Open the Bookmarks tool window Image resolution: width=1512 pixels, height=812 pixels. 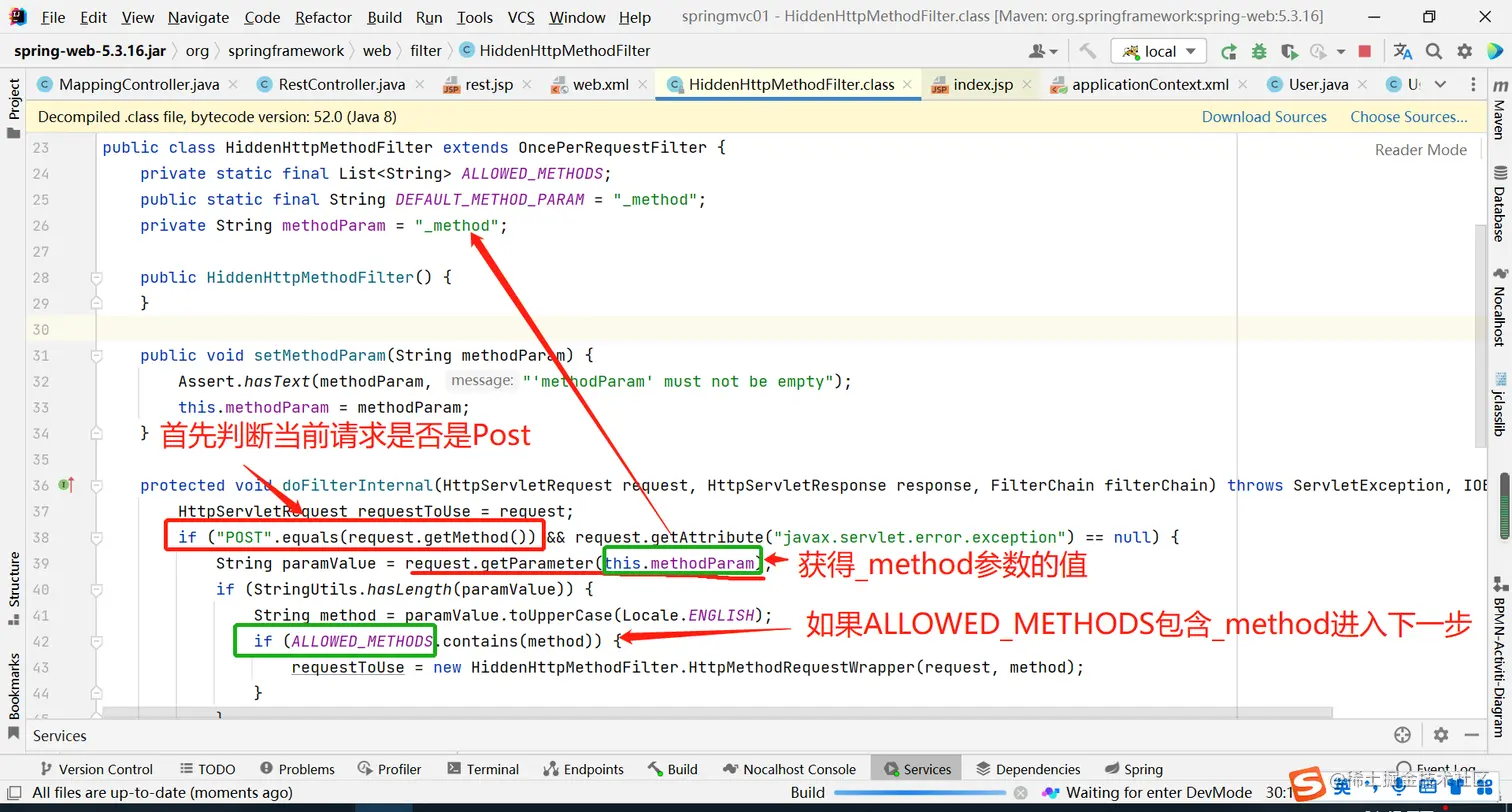click(14, 697)
